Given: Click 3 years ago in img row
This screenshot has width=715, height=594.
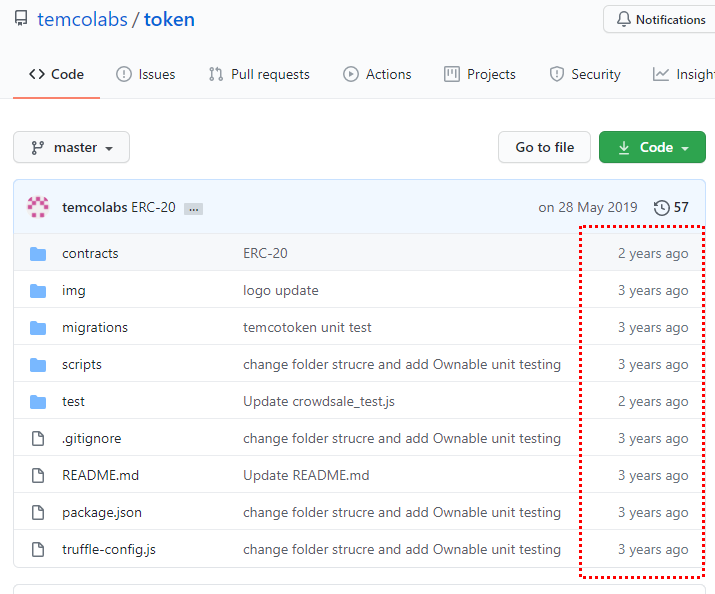Looking at the screenshot, I should click(x=653, y=290).
